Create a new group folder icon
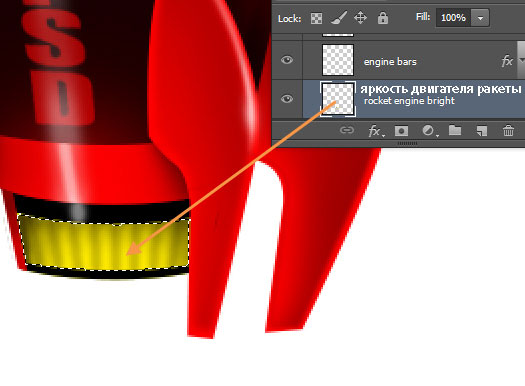Image resolution: width=525 pixels, height=386 pixels. point(455,130)
